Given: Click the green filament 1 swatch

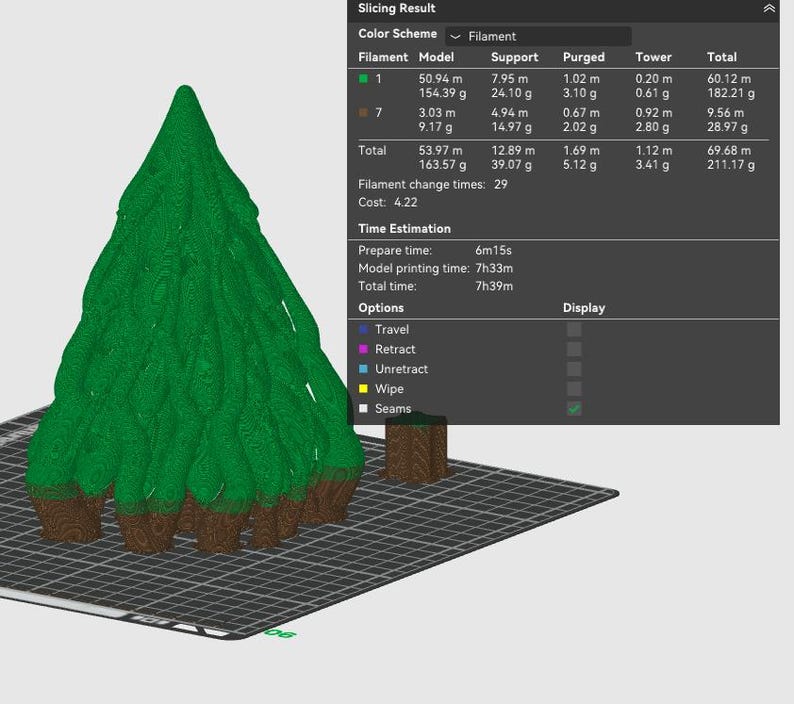Looking at the screenshot, I should [x=363, y=79].
